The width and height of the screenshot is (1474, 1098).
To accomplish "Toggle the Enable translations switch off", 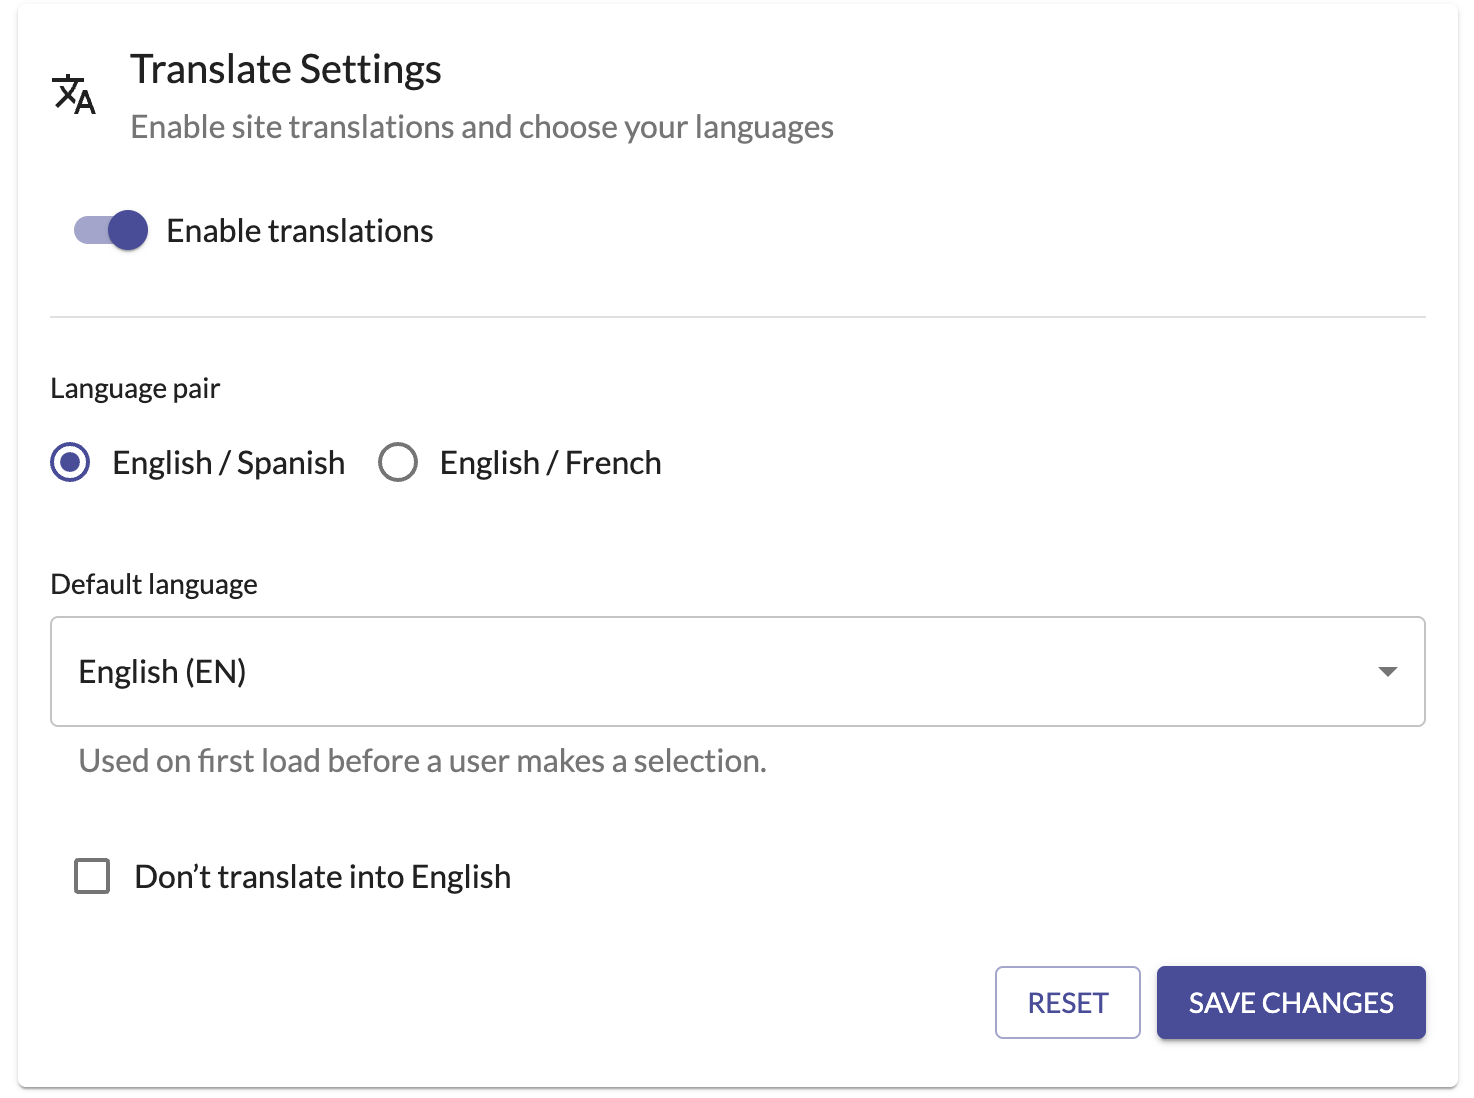I will (x=111, y=231).
